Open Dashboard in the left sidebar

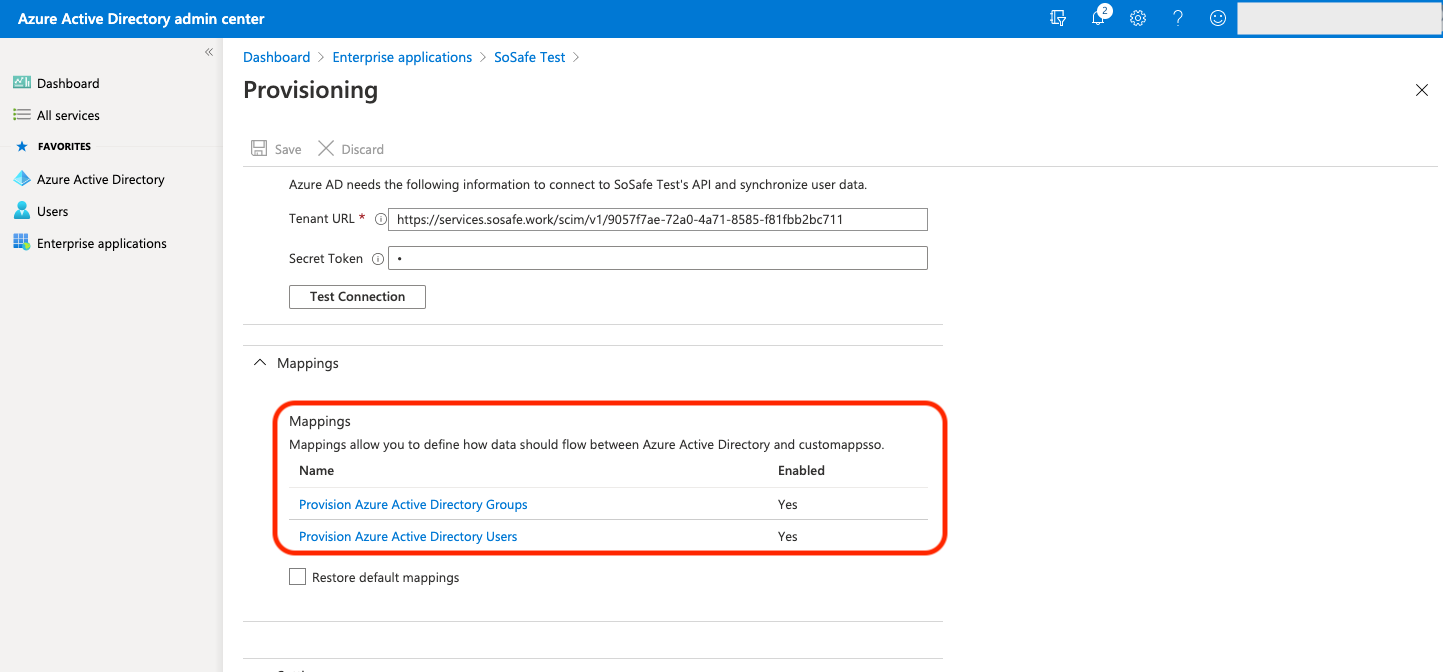(68, 83)
